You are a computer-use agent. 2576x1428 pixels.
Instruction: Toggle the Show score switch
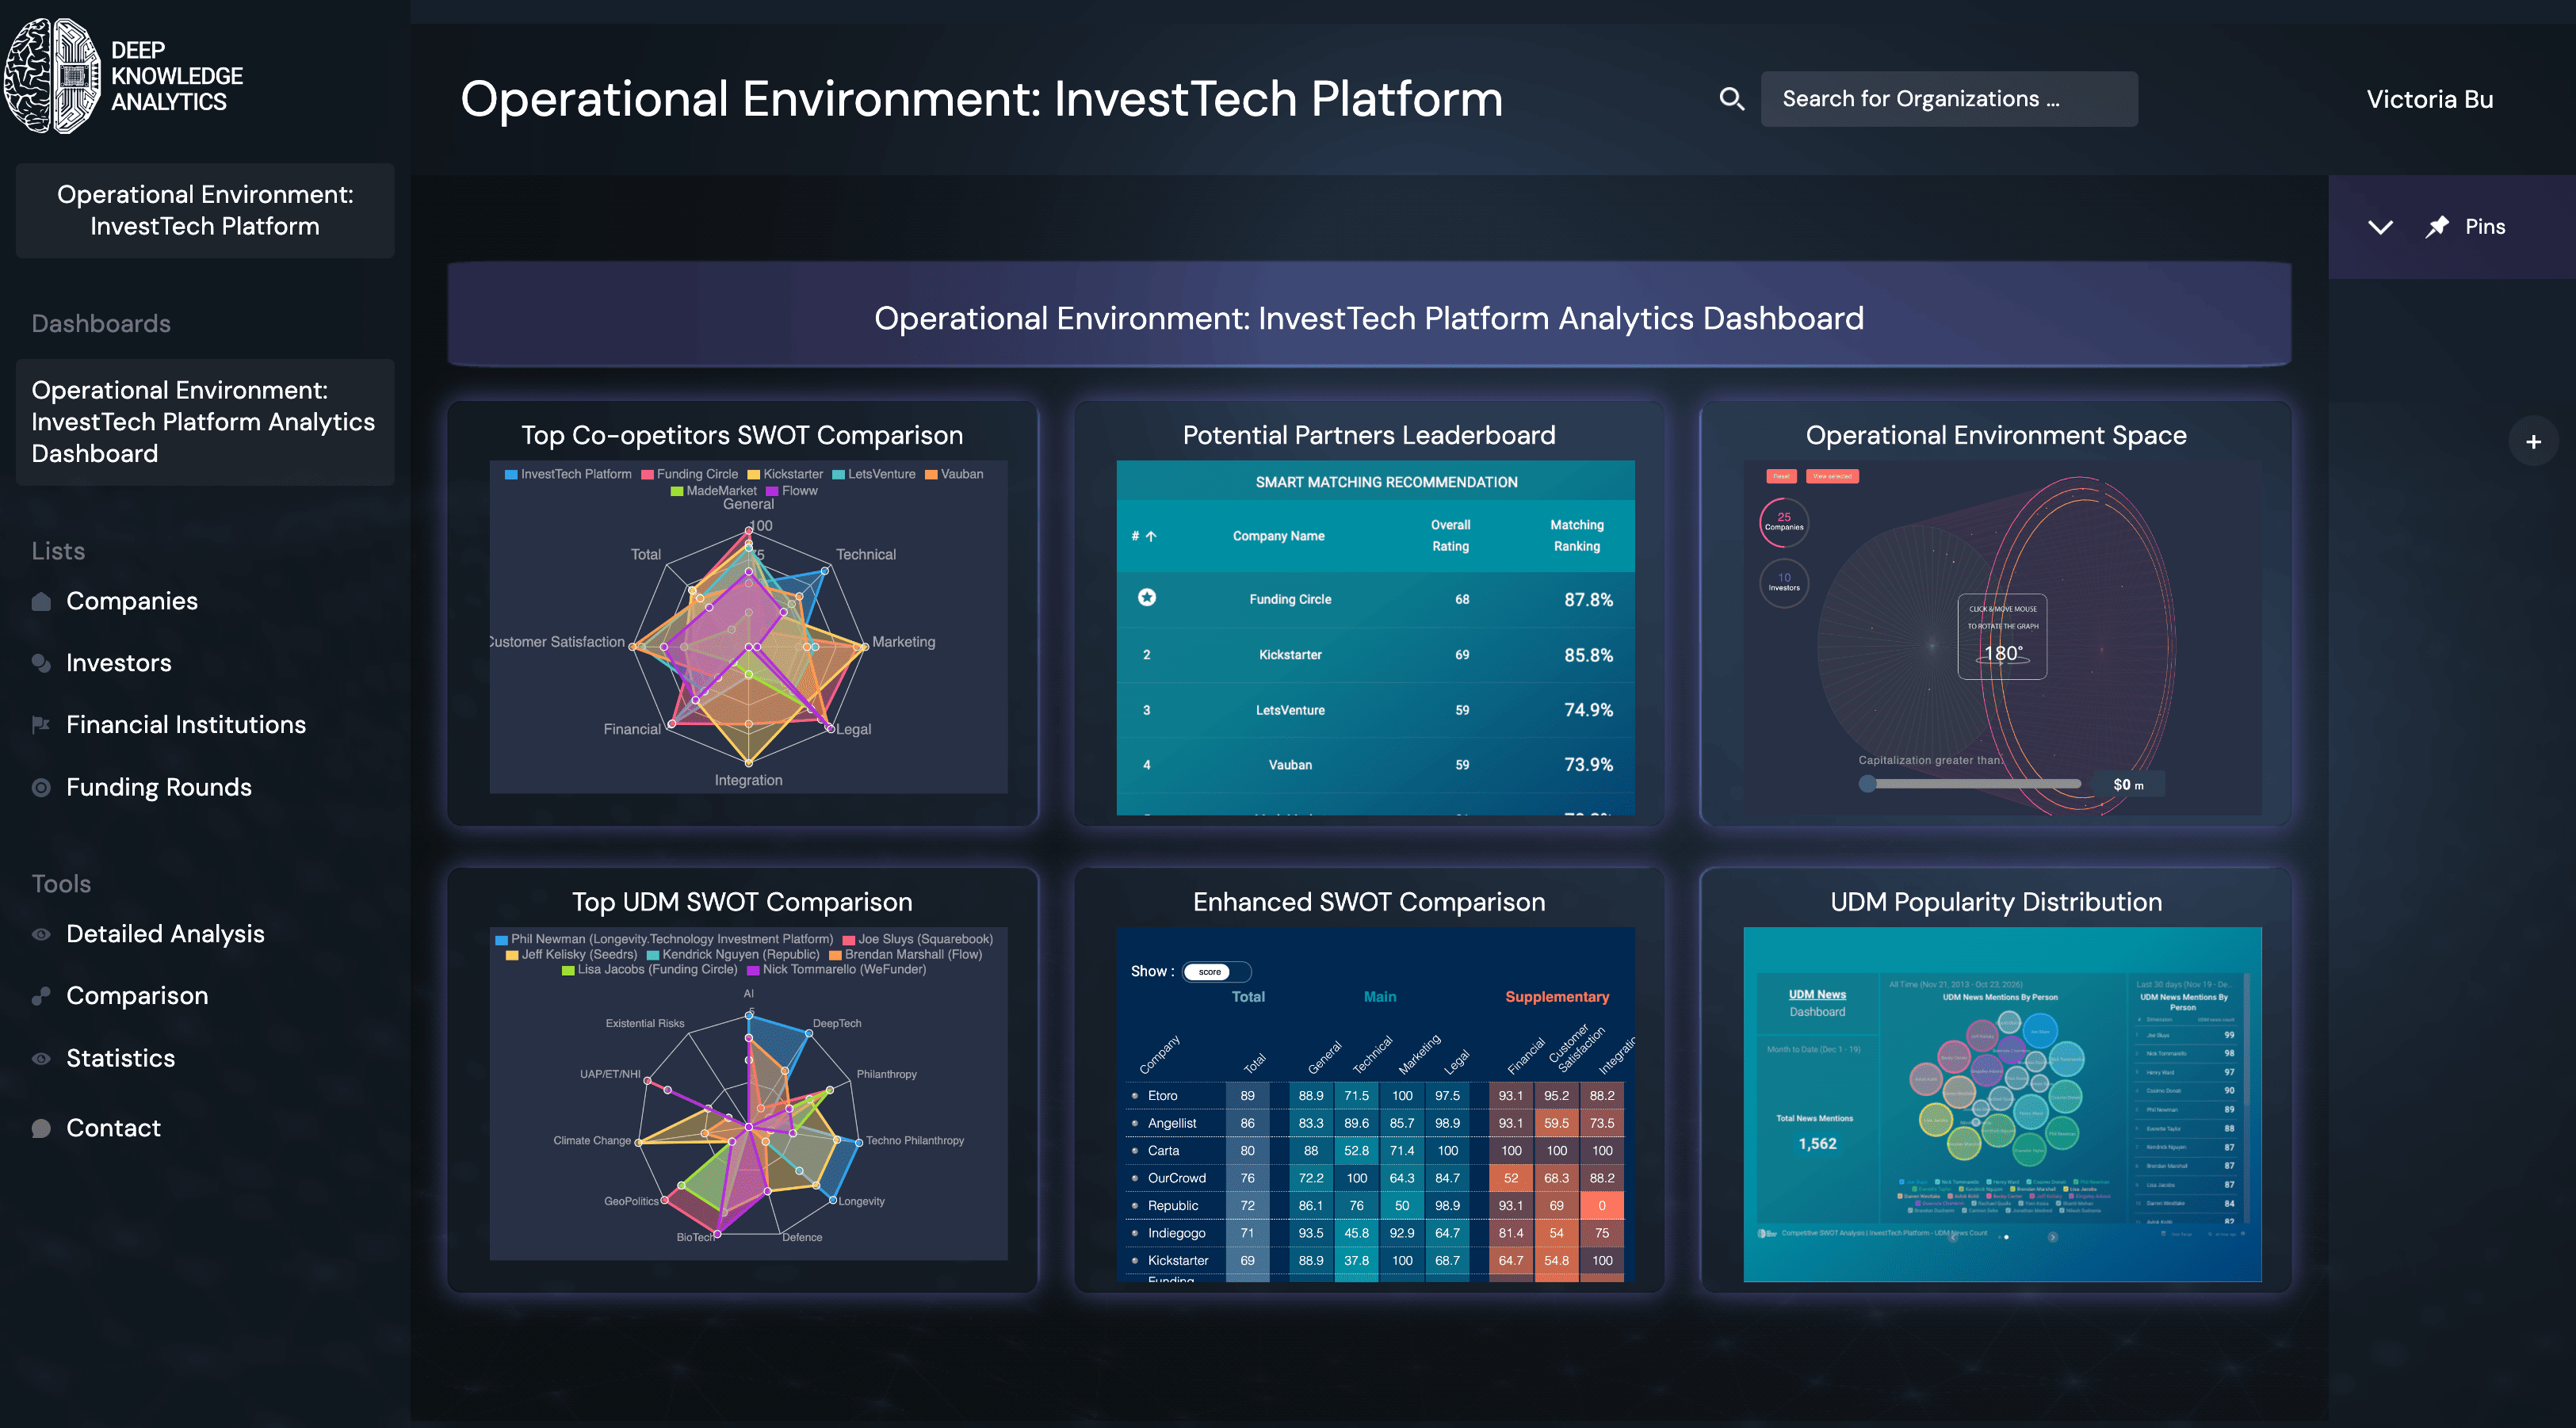(x=1216, y=972)
